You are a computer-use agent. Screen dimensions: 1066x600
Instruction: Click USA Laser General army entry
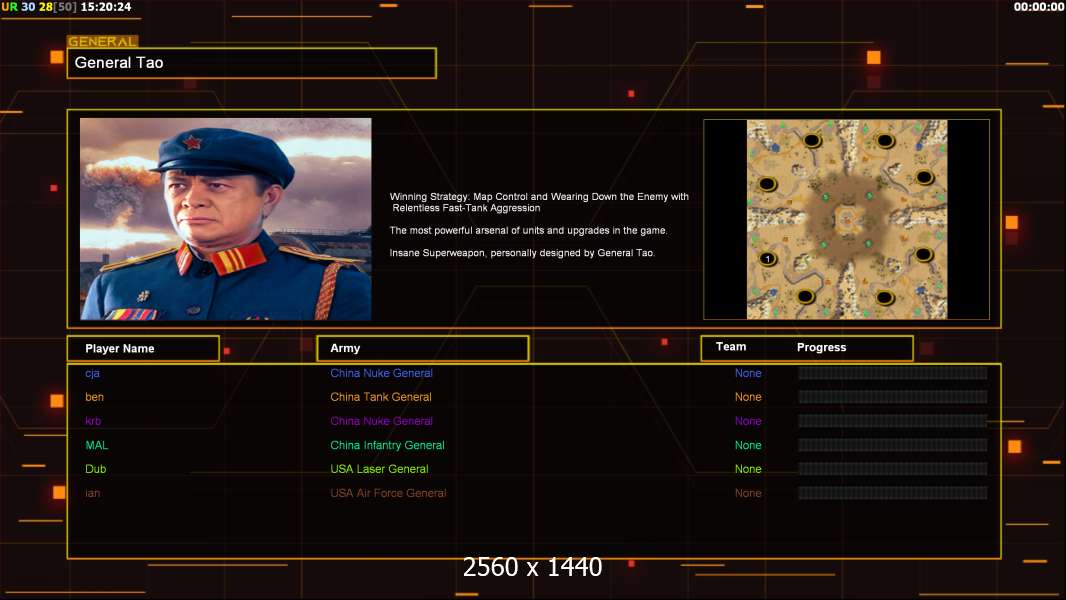click(x=379, y=469)
